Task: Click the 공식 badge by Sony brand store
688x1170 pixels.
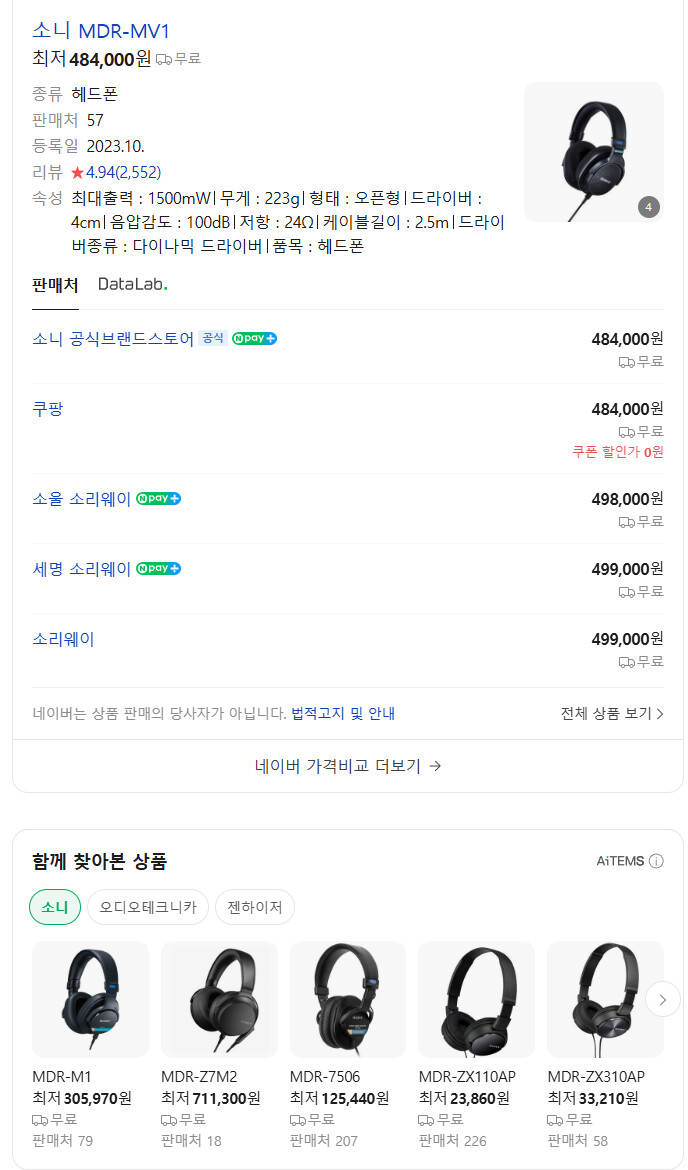Action: click(x=213, y=338)
